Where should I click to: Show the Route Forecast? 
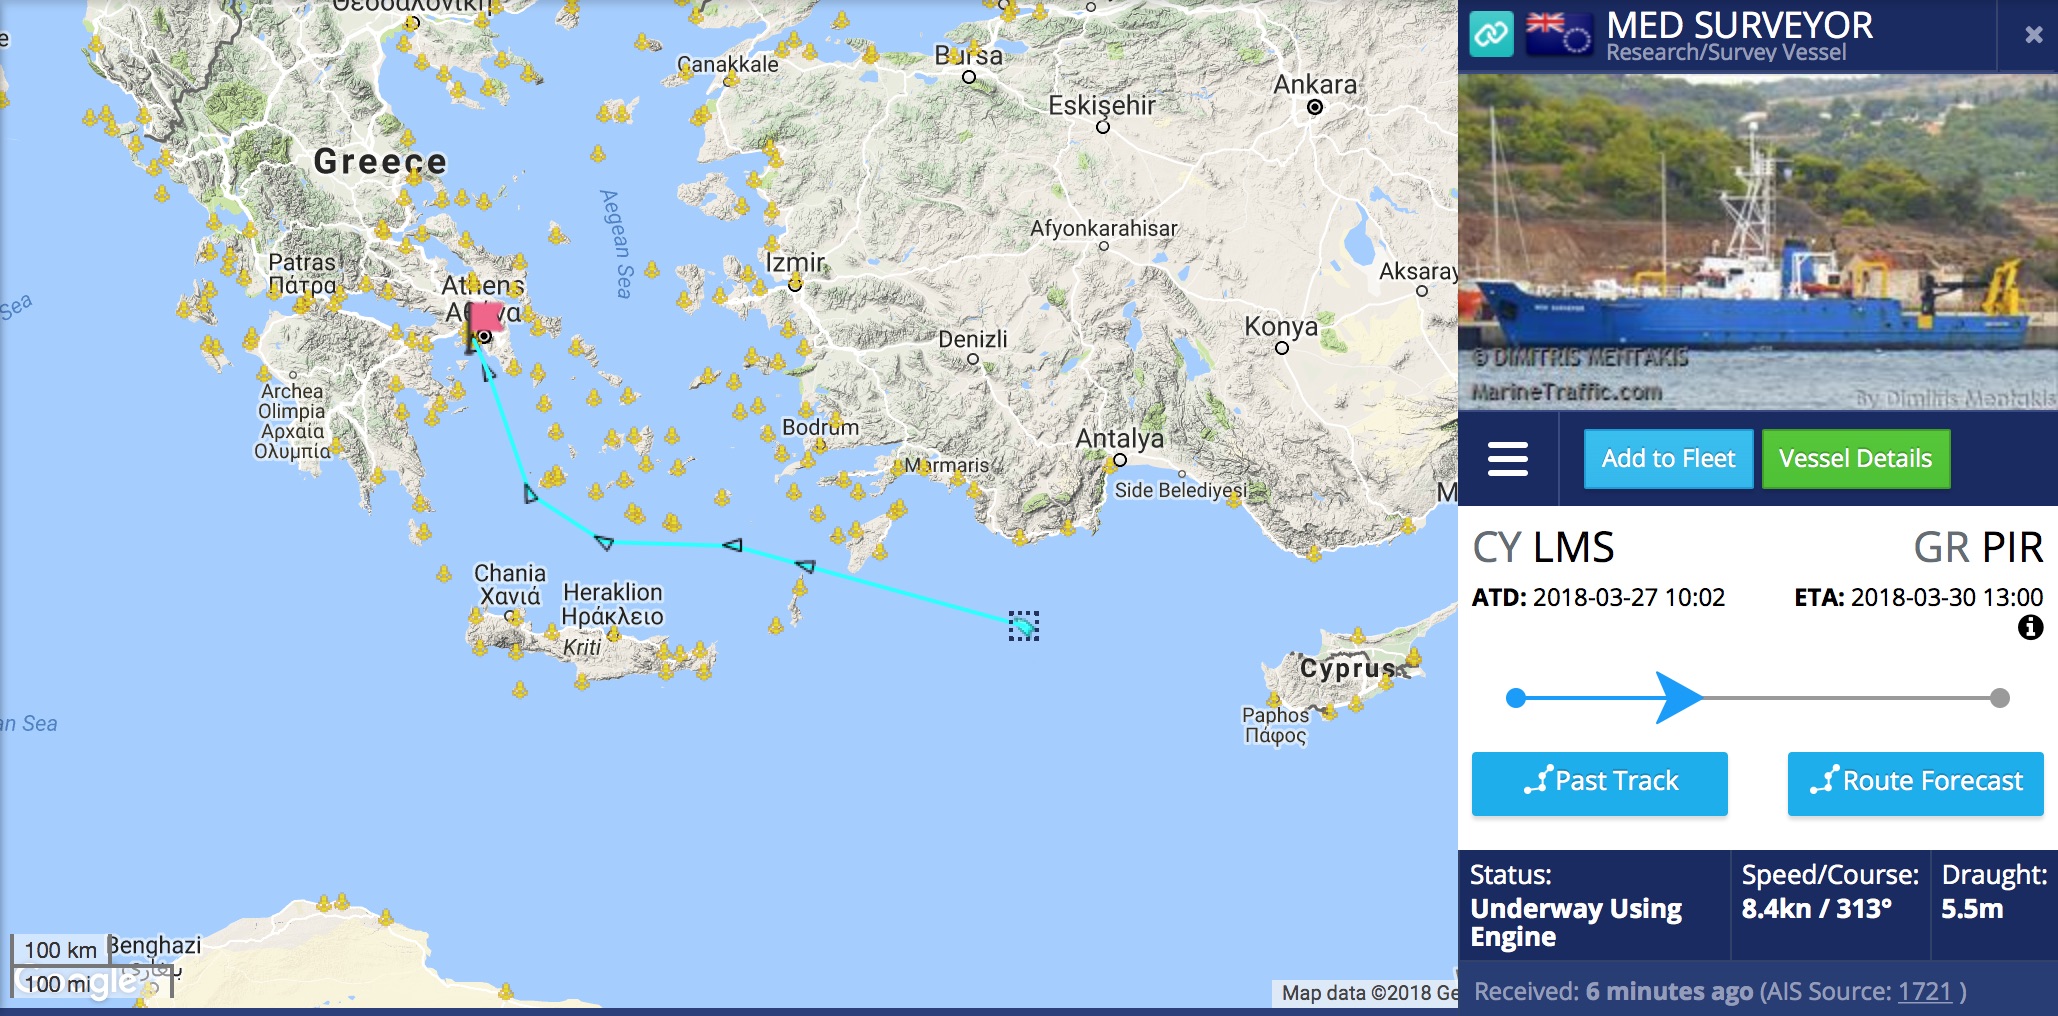(1915, 782)
